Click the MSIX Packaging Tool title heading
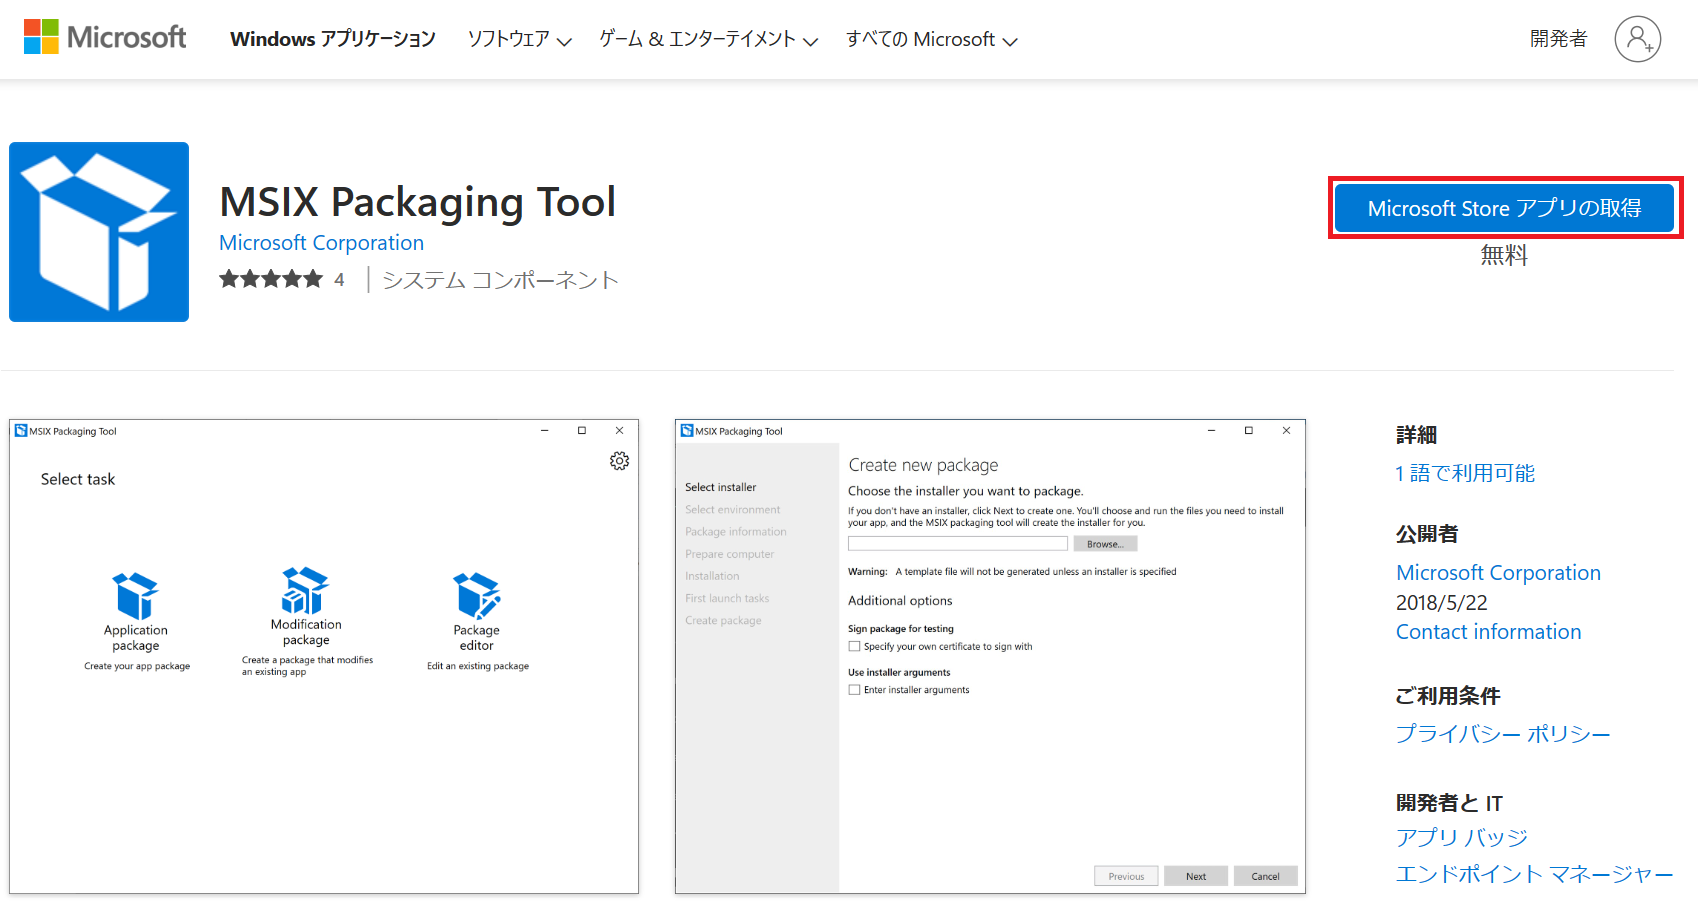Viewport: 1698px width, 901px height. 418,202
